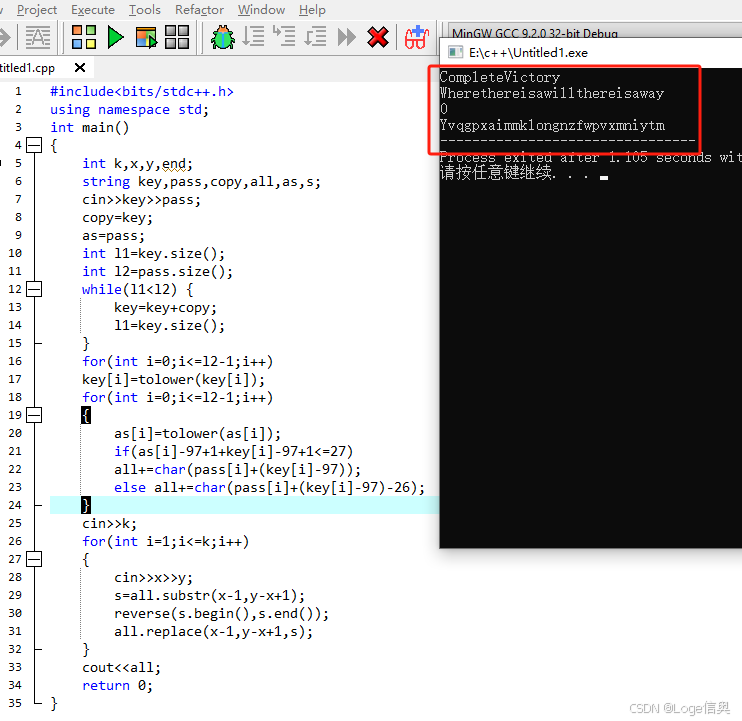Click the debug Continue double-arrow icon

pos(347,37)
